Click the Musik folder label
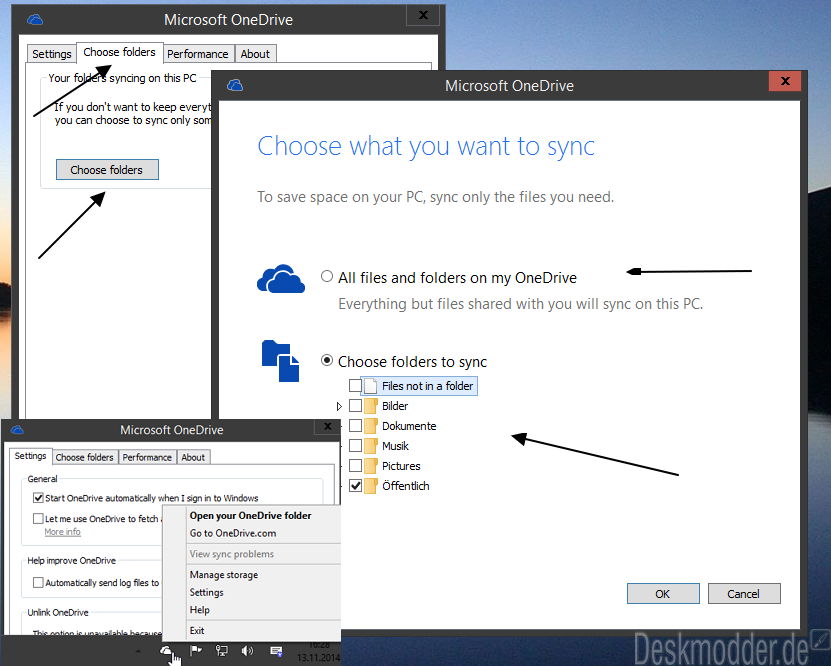 tap(395, 446)
